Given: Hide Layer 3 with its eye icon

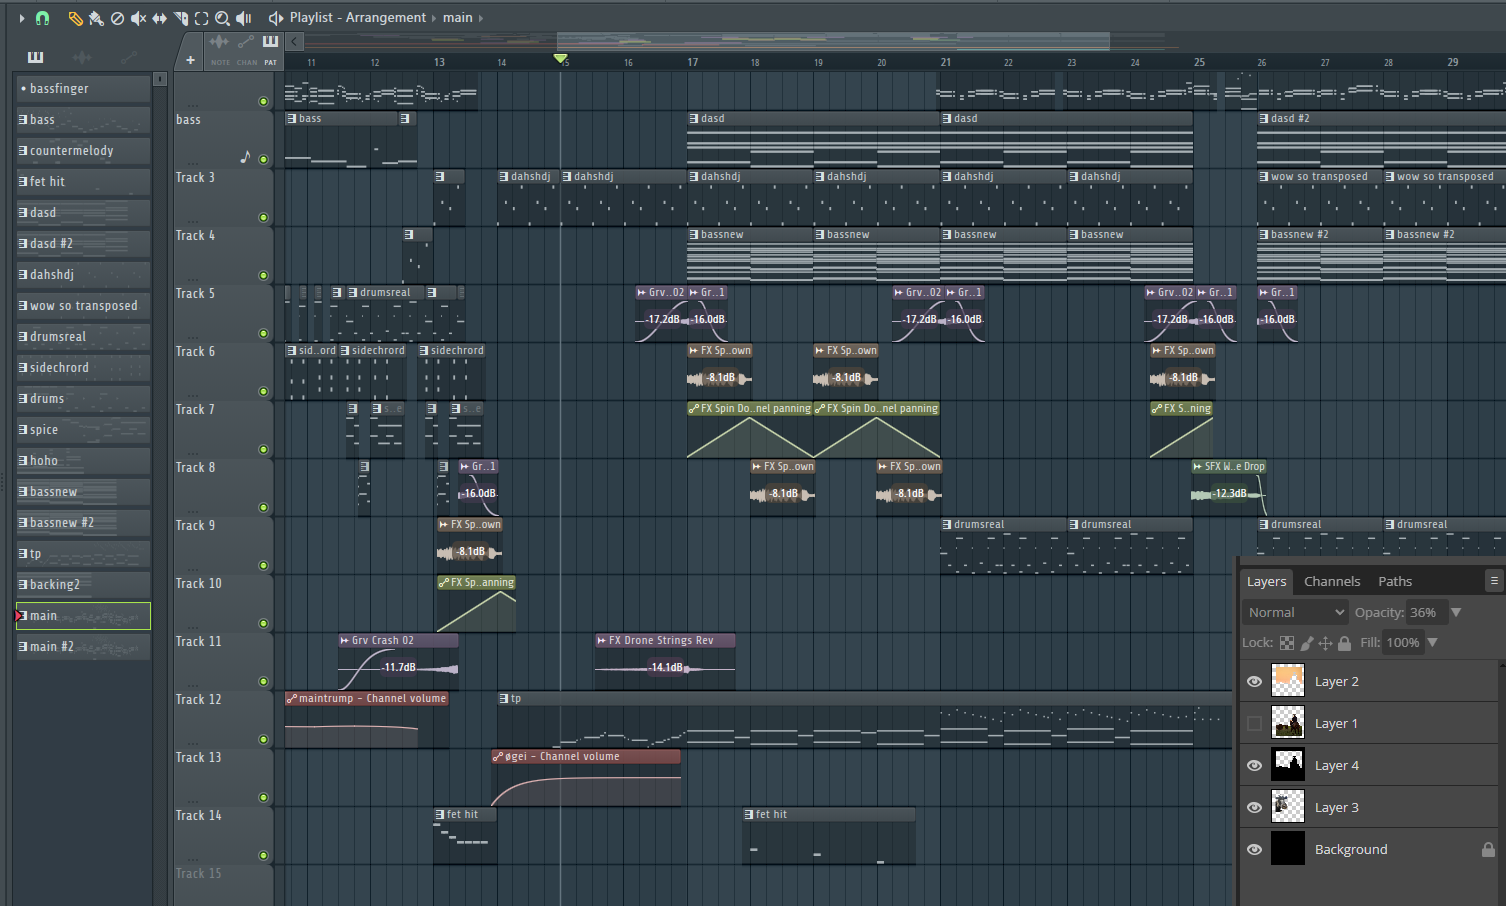Looking at the screenshot, I should coord(1254,807).
